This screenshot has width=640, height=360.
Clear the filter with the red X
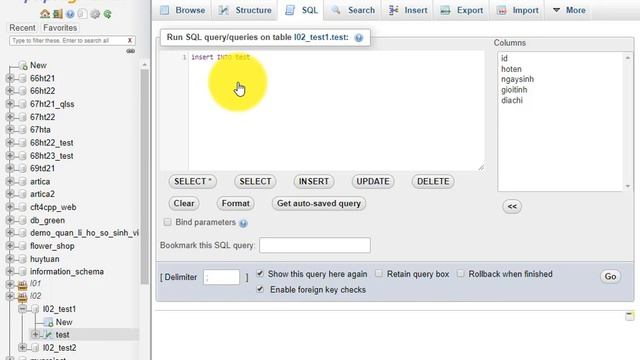[x=130, y=40]
